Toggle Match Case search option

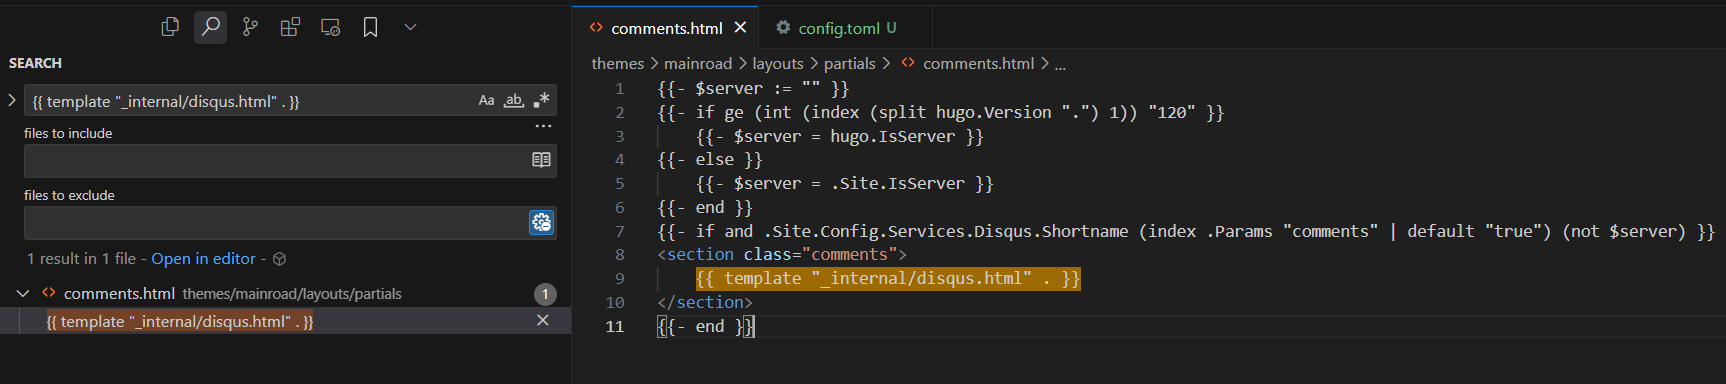[486, 100]
